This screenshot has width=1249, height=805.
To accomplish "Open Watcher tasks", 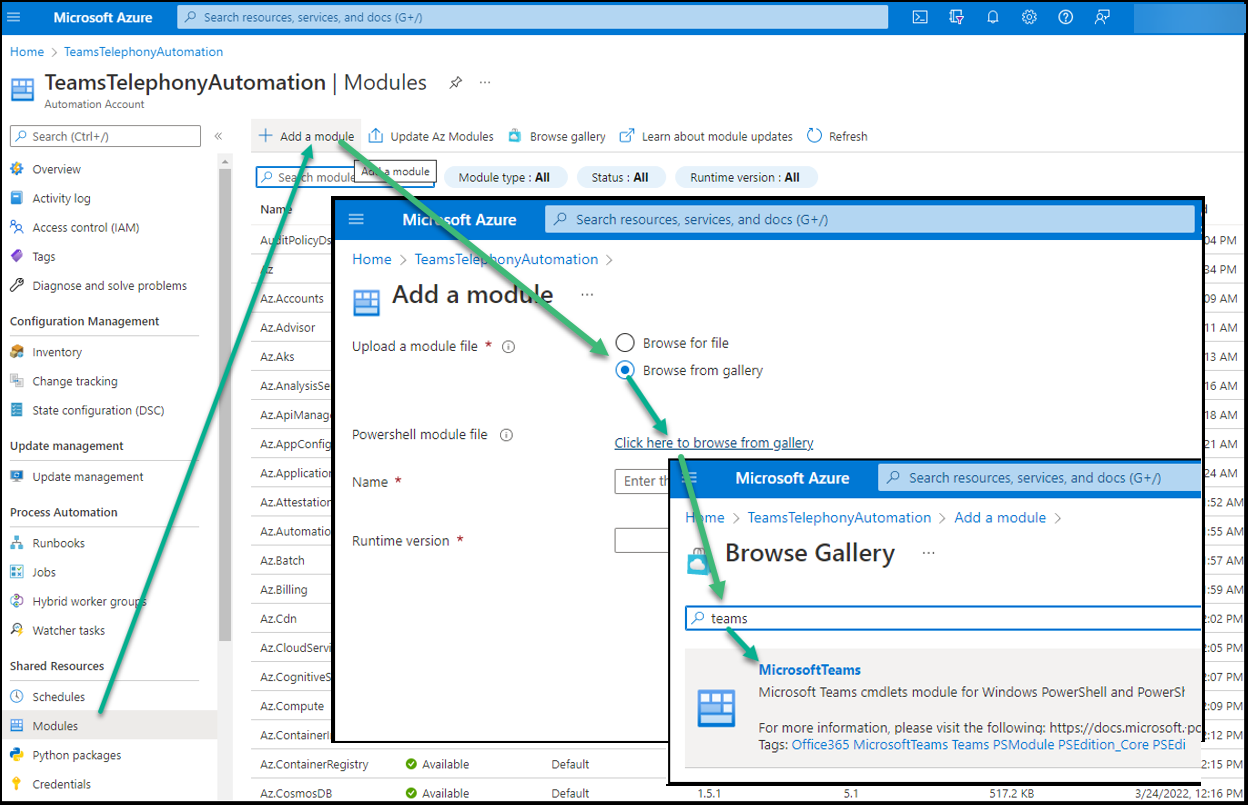I will [x=69, y=630].
